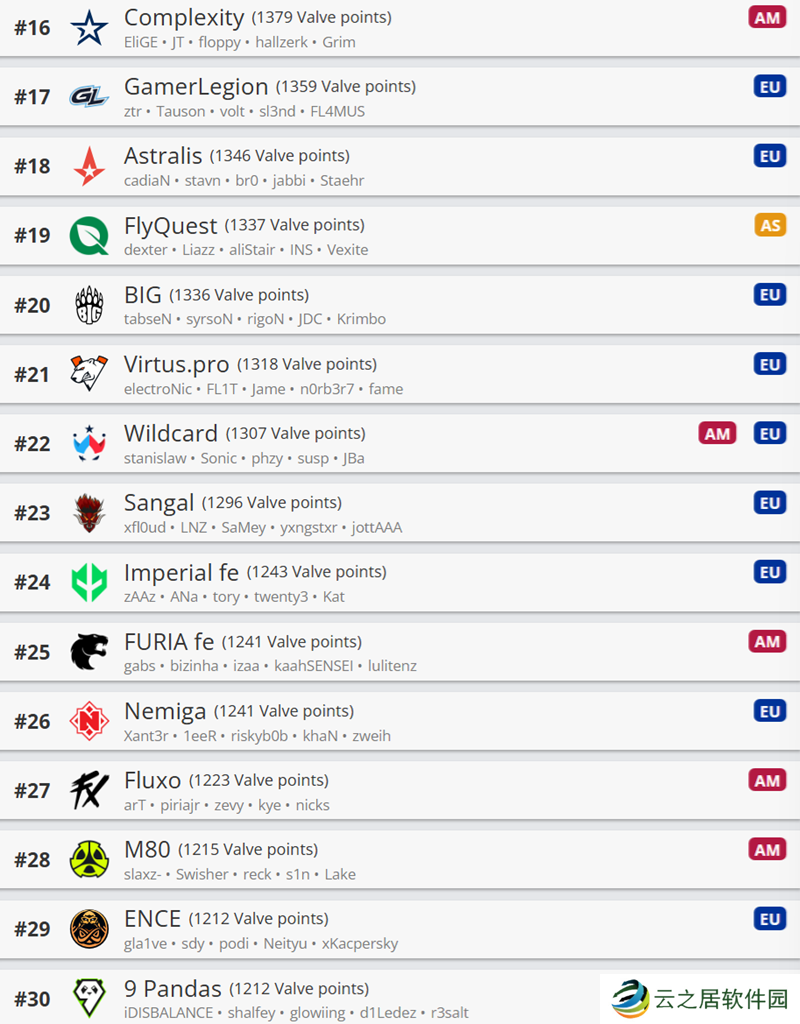Click the FlyQuest green leaf logo
Image resolution: width=800 pixels, height=1024 pixels.
click(x=89, y=236)
